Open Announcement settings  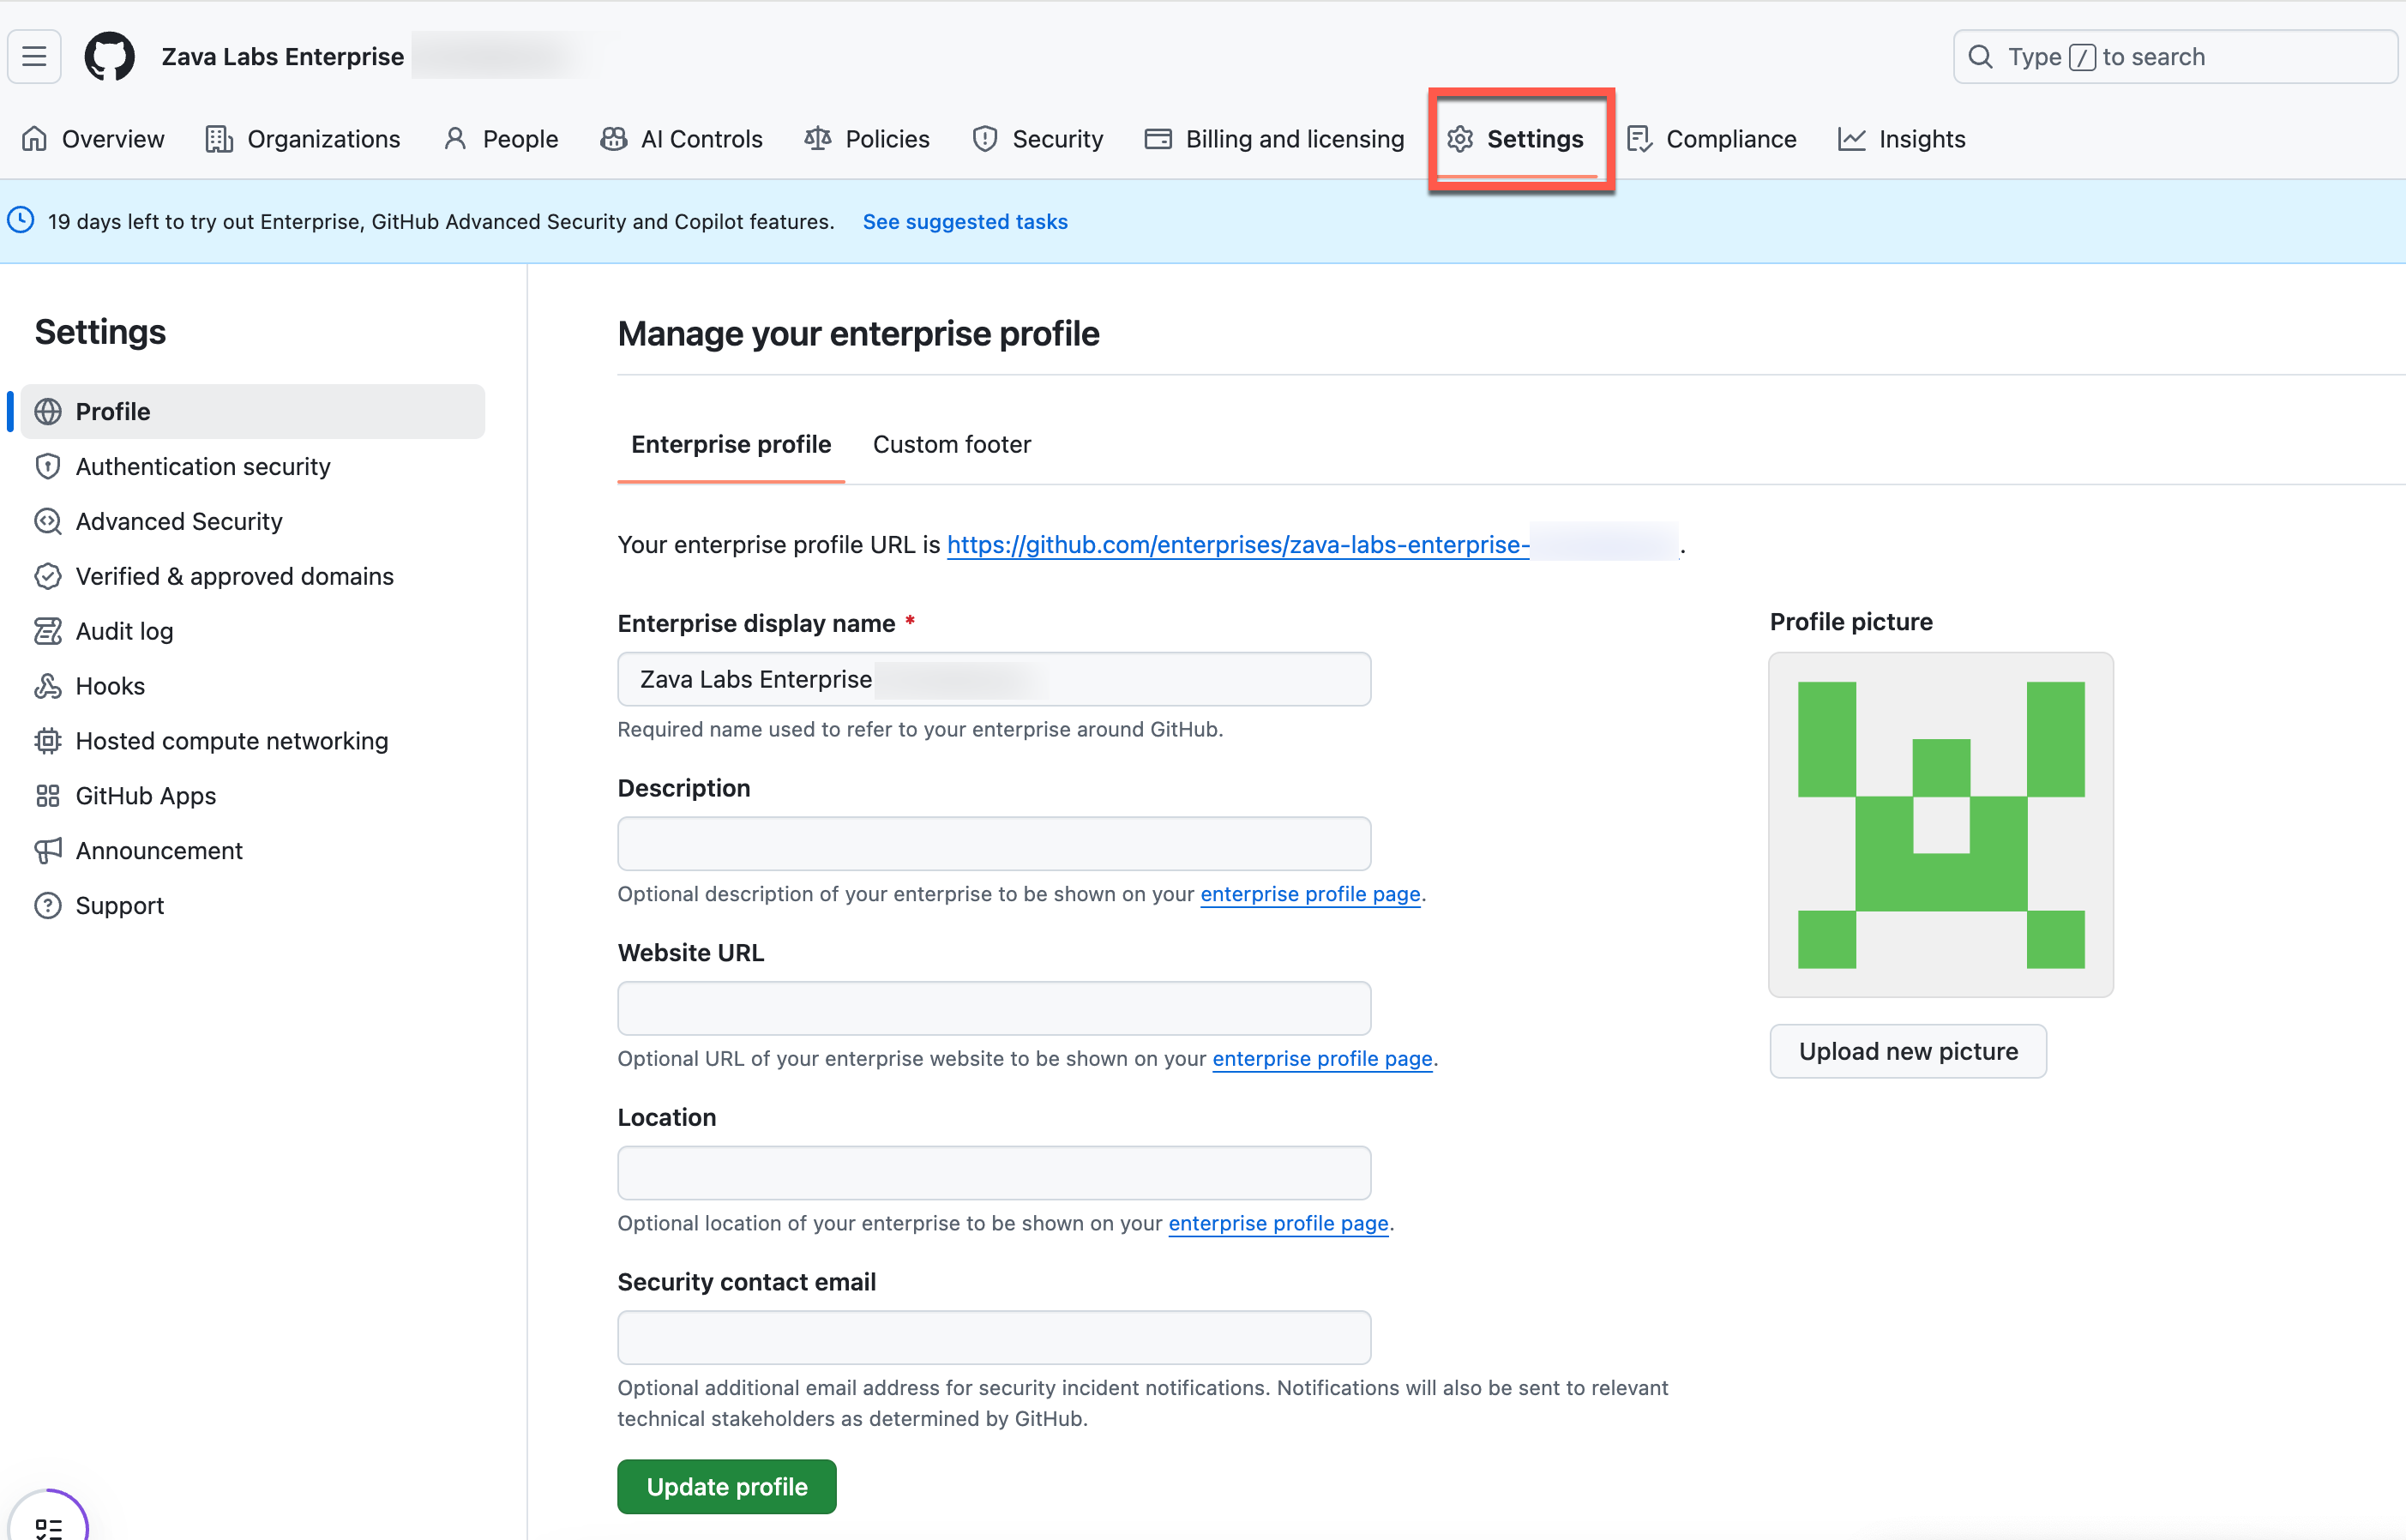click(x=158, y=851)
